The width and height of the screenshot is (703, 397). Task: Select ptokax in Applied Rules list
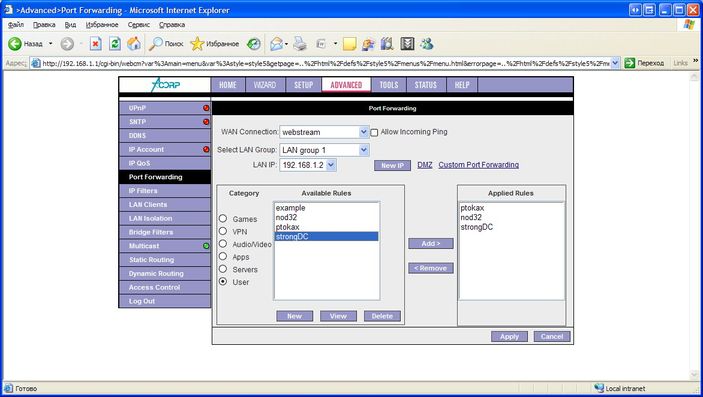pos(511,208)
